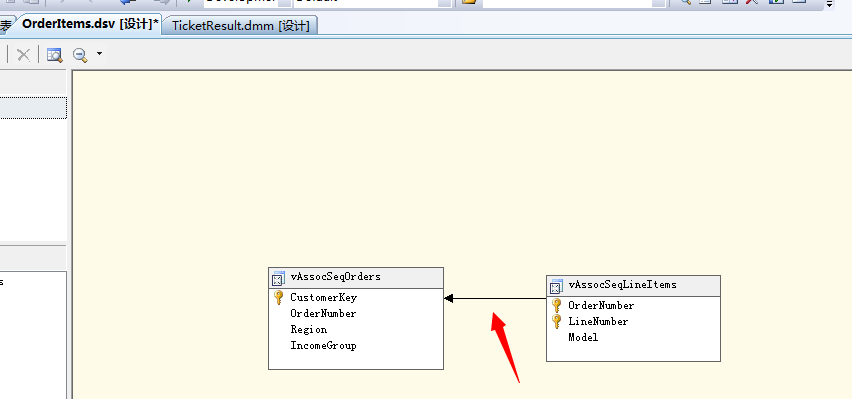The width and height of the screenshot is (852, 399).
Task: Click the vAssocSeqOrders table icon
Action: point(278,278)
